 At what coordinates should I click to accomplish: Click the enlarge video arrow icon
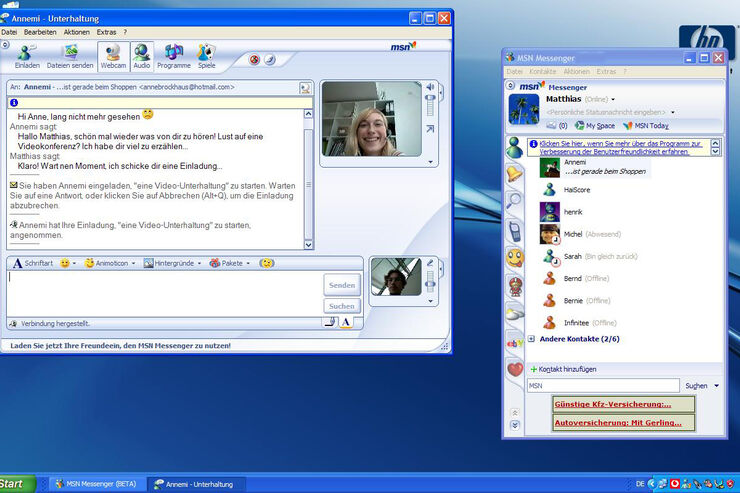430,129
